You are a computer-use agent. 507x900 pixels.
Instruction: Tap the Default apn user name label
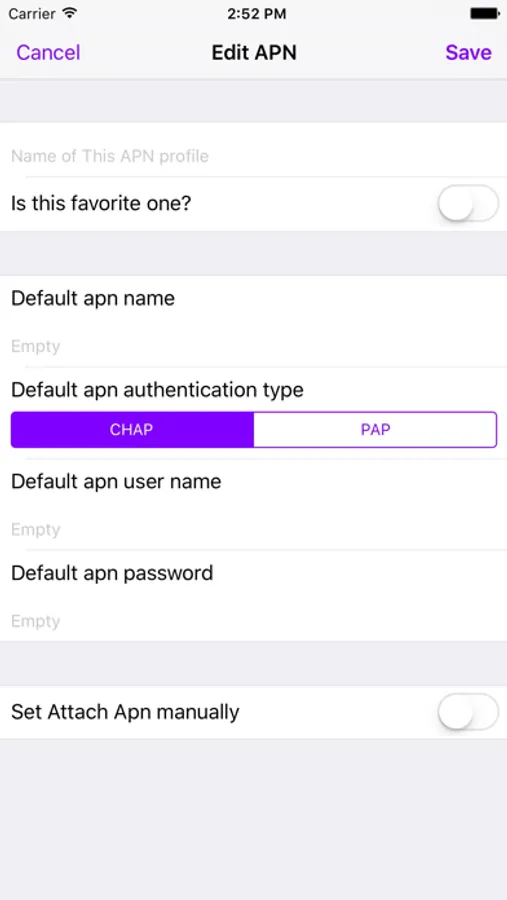pos(116,482)
